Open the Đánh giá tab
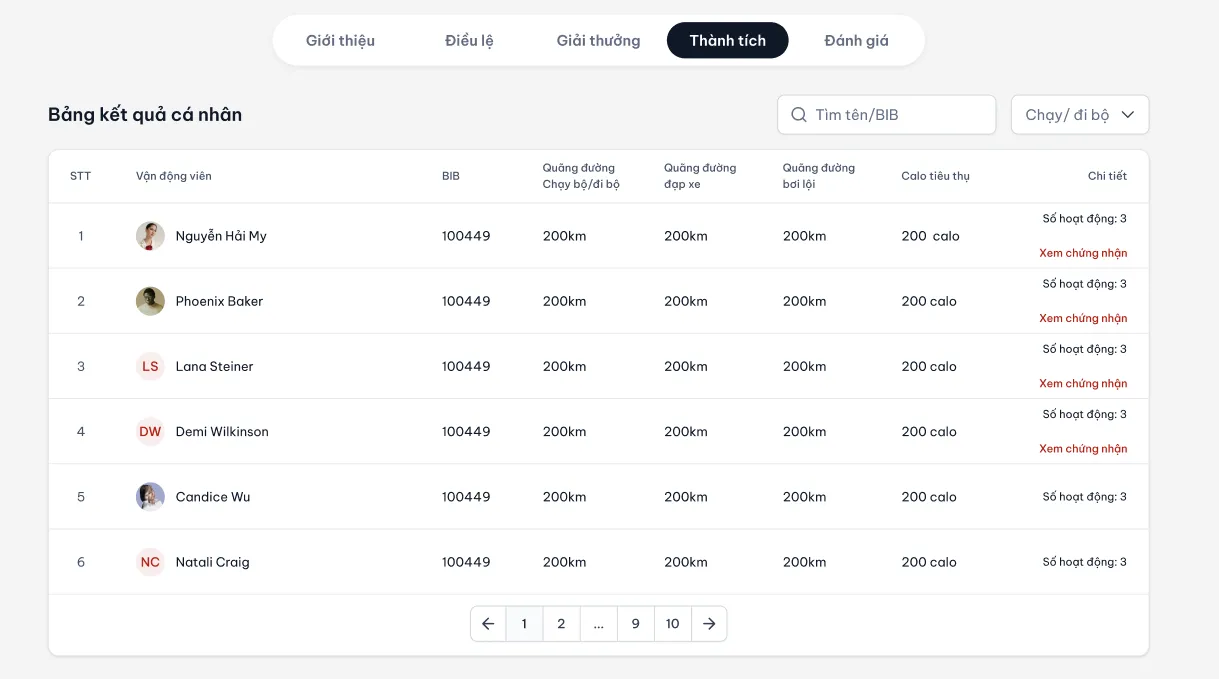1219x679 pixels. 856,41
